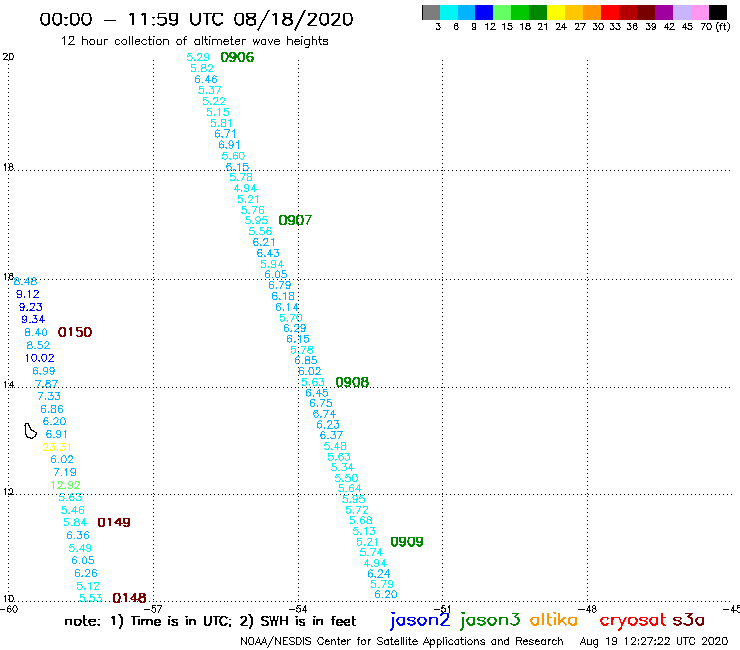The height and width of the screenshot is (650, 740).
Task: Click the light green legend swatch
Action: click(x=502, y=12)
